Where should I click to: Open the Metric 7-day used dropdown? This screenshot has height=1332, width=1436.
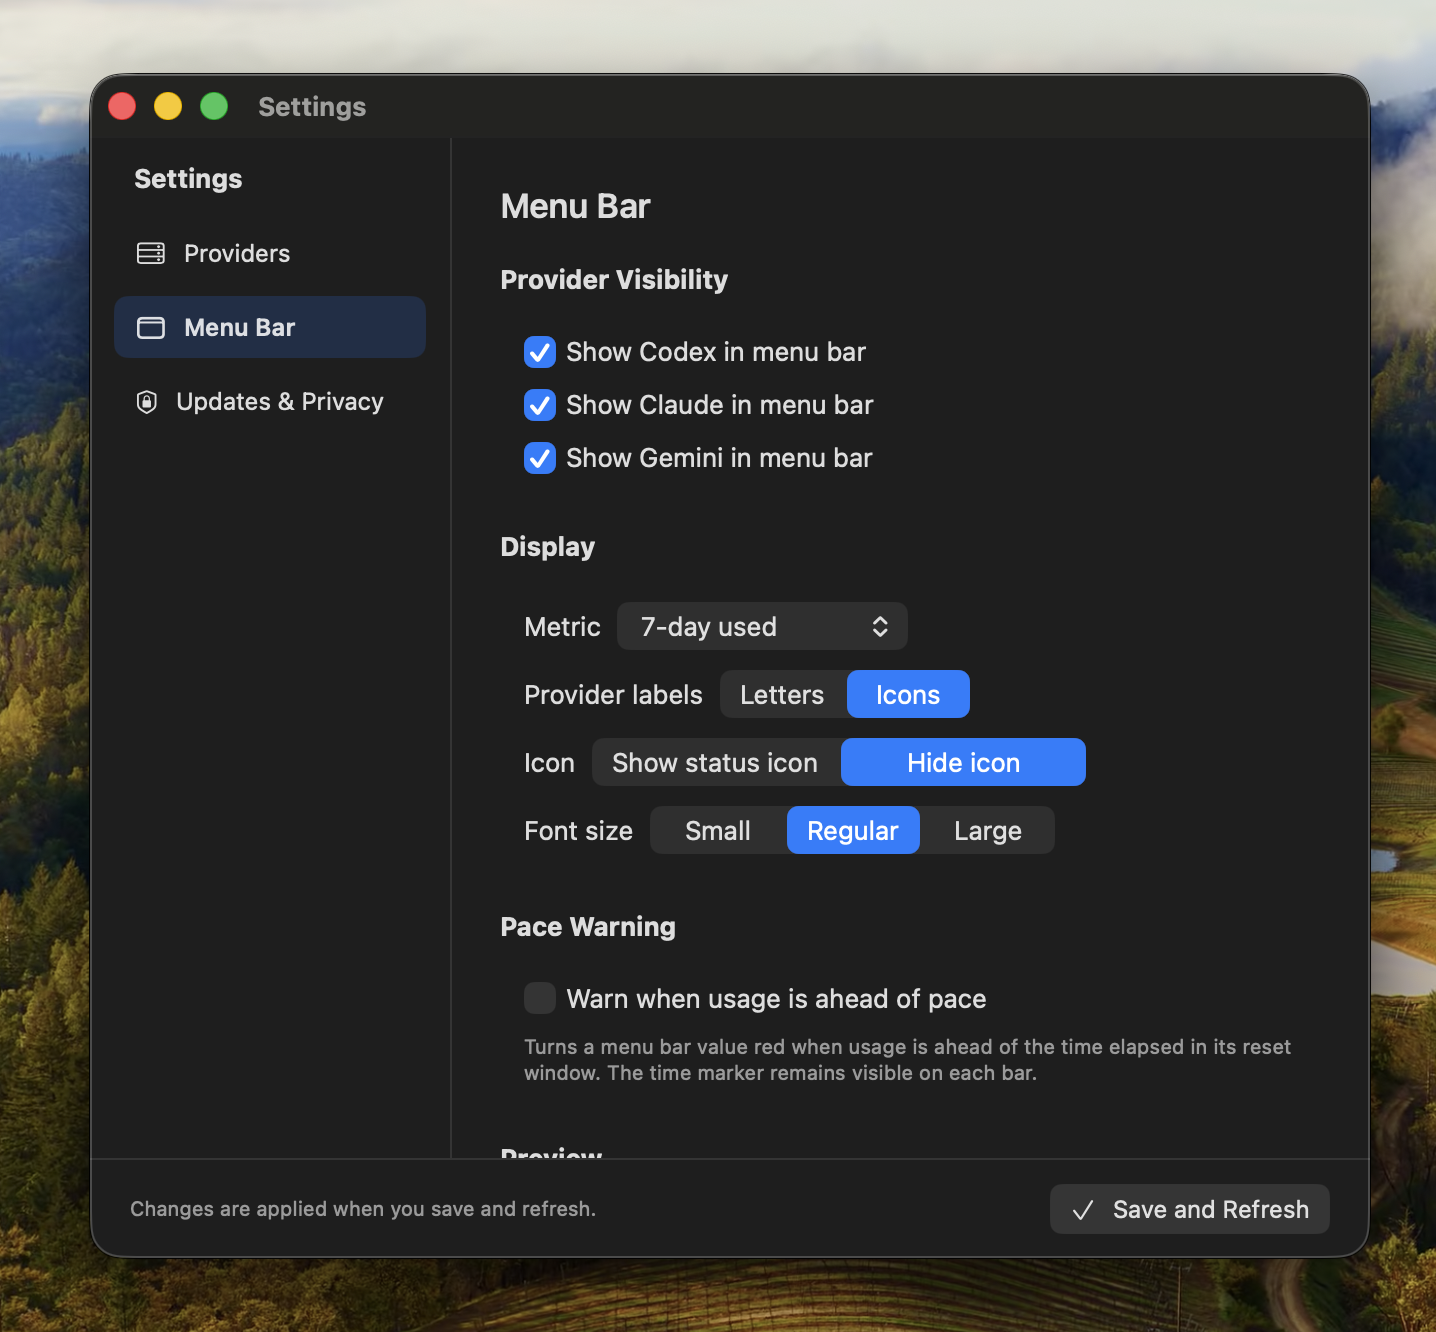click(762, 626)
